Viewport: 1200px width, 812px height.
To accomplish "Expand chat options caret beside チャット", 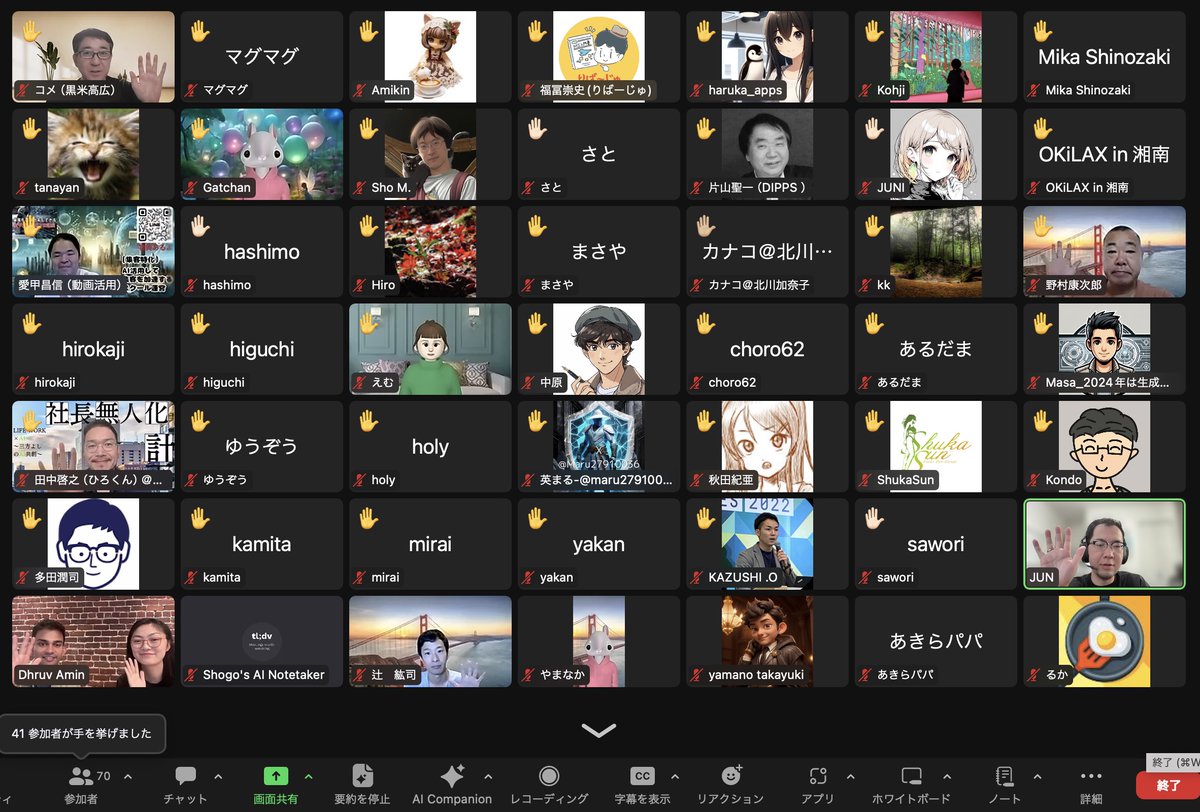I will (218, 776).
